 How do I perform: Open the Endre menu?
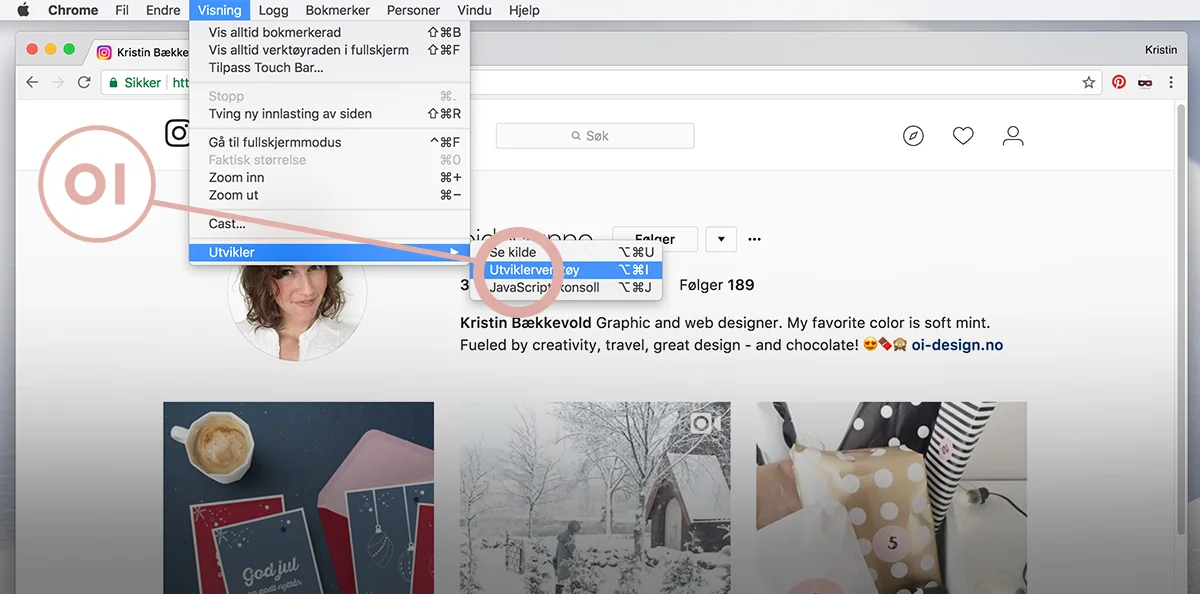click(163, 10)
